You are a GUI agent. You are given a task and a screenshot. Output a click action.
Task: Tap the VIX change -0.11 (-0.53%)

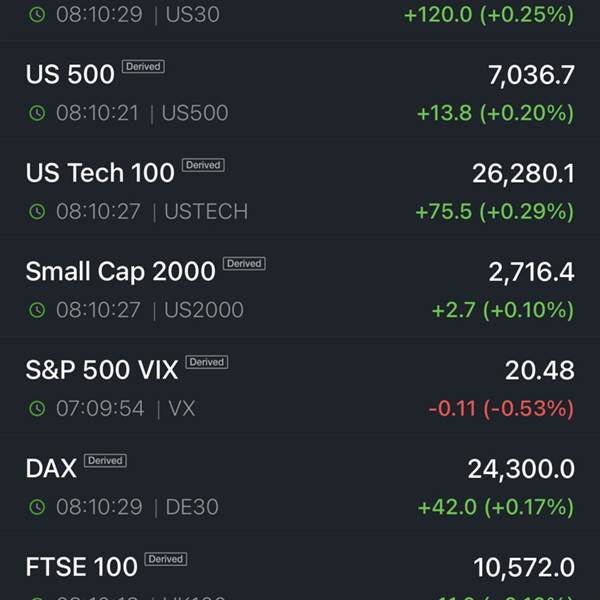point(501,408)
